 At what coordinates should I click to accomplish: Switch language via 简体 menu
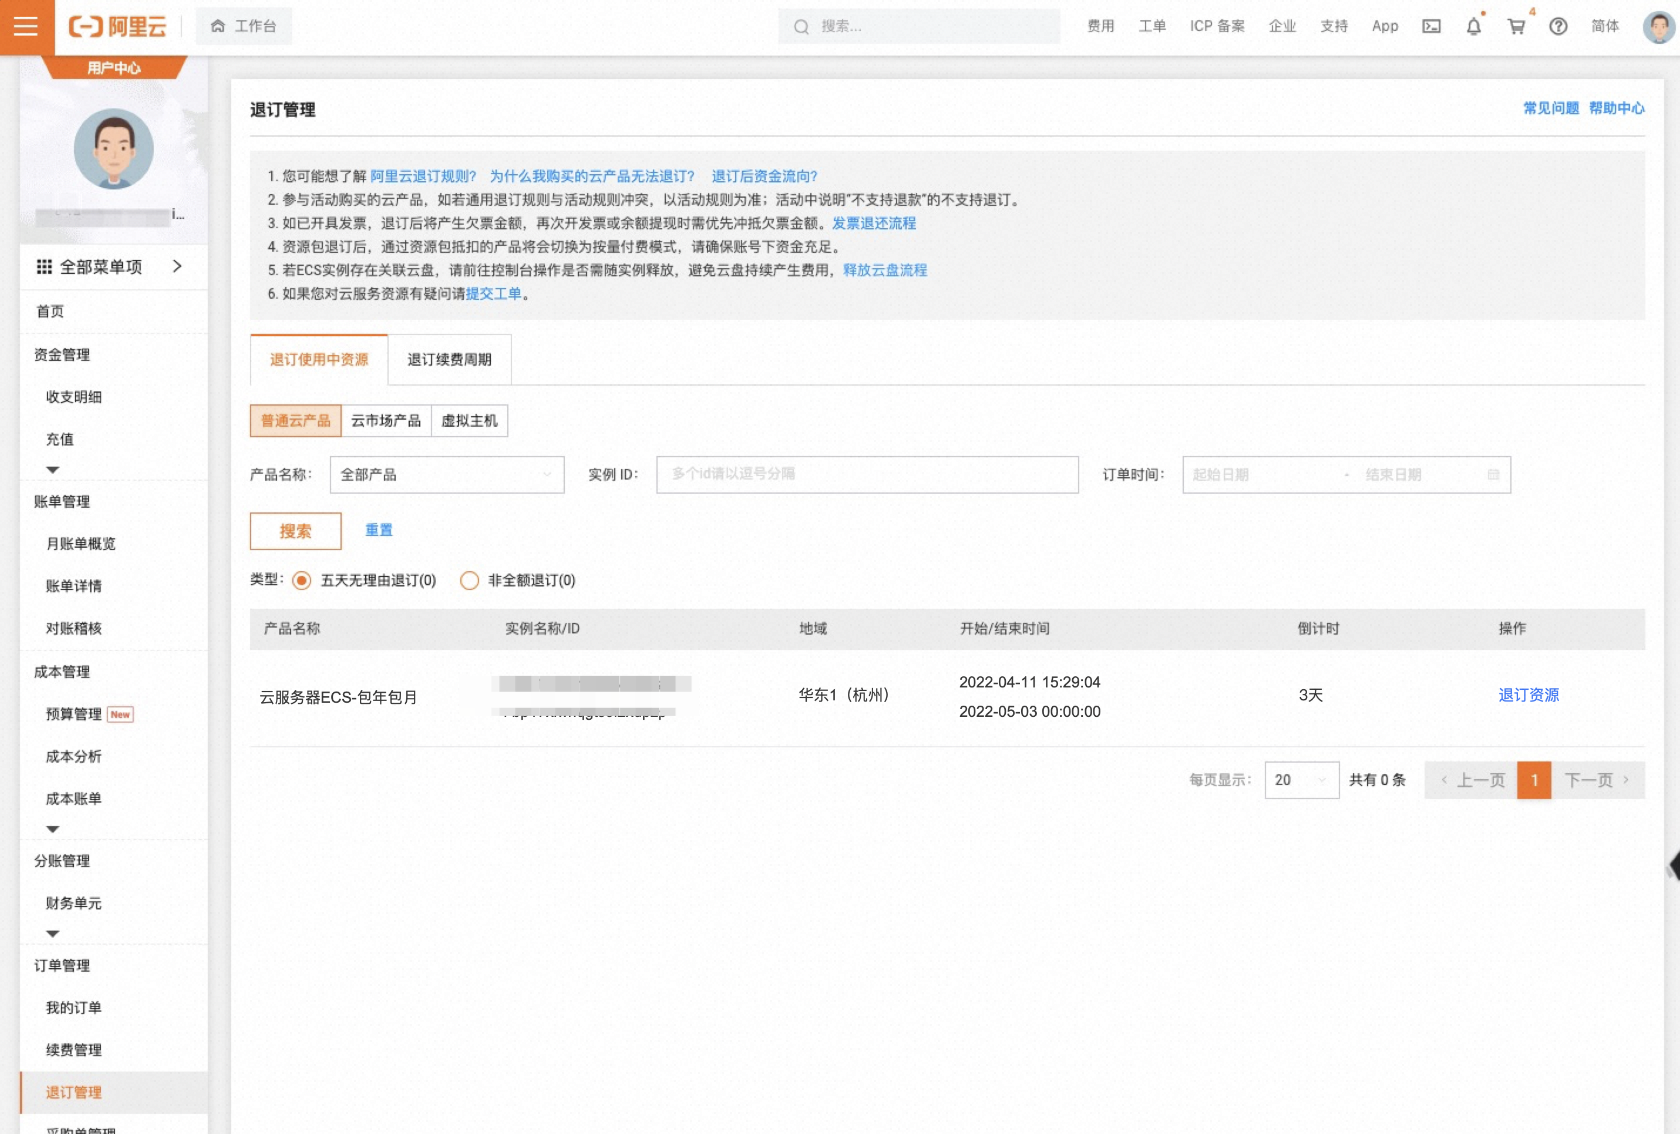pos(1605,27)
